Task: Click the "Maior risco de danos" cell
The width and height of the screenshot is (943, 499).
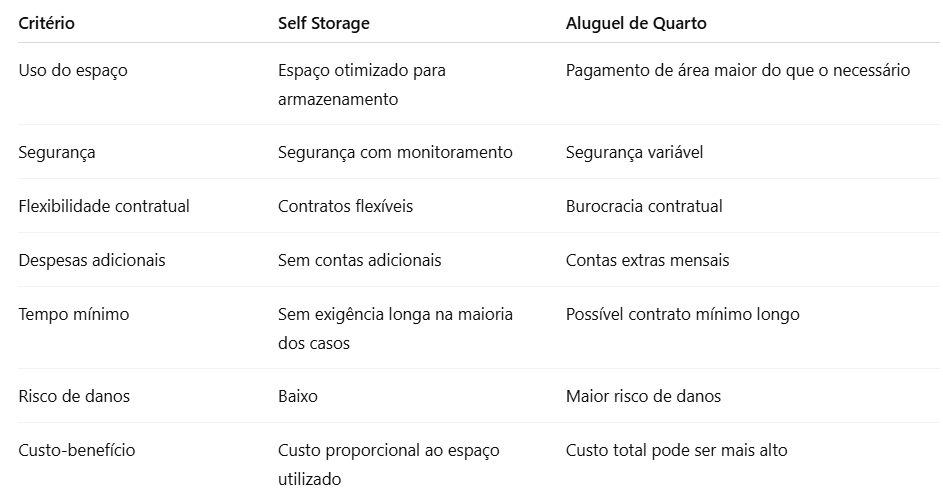Action: click(643, 396)
